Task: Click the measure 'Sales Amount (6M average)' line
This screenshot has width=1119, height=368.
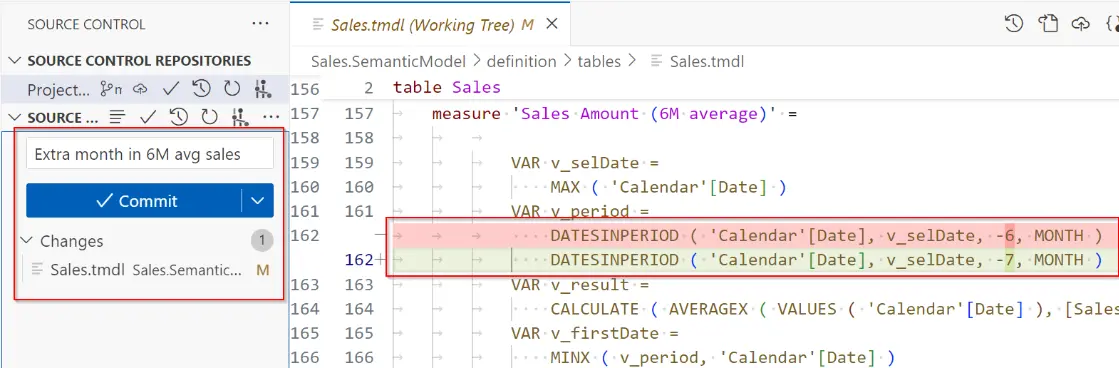Action: click(x=614, y=113)
